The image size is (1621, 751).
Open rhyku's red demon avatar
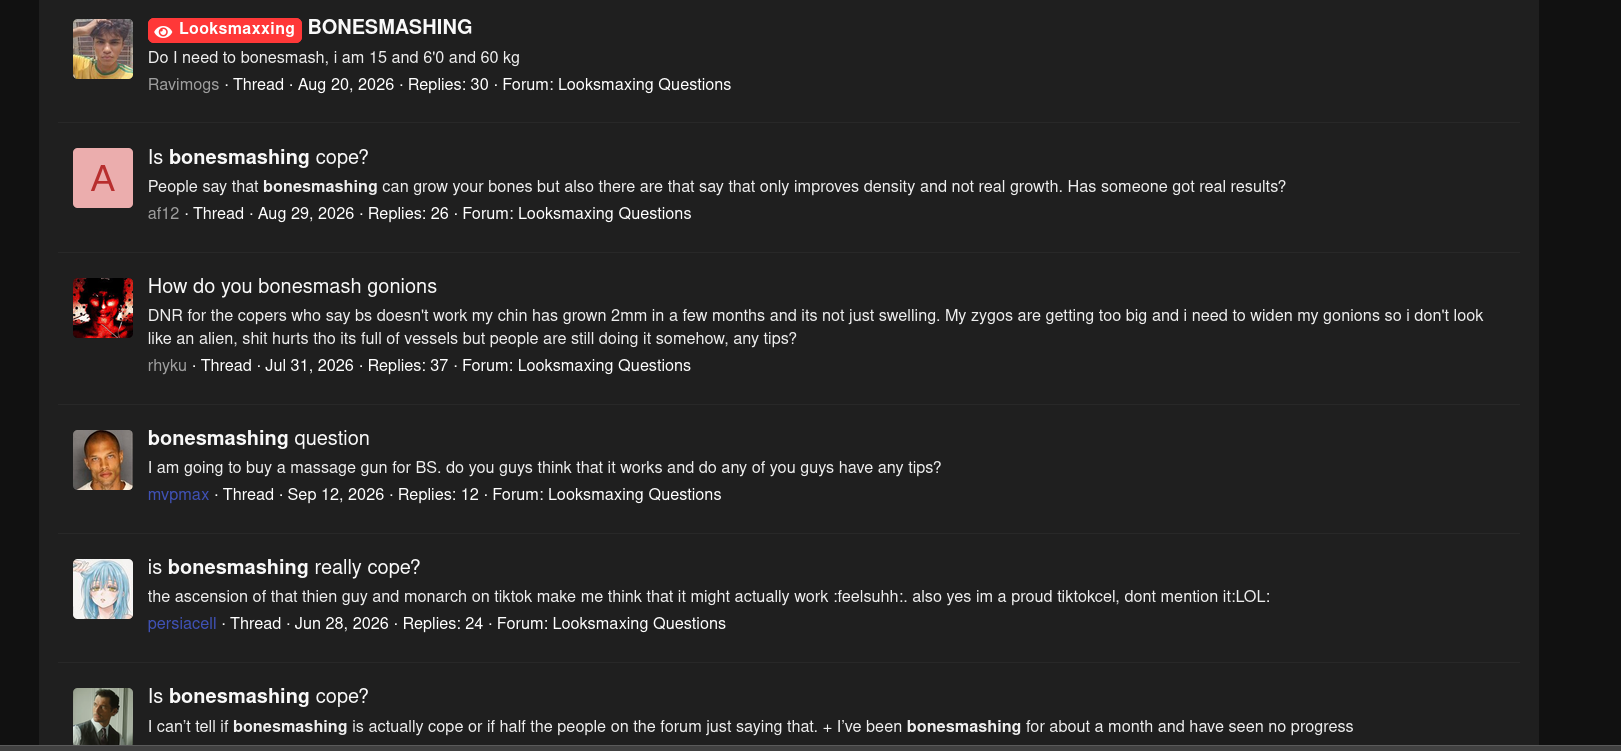(103, 308)
